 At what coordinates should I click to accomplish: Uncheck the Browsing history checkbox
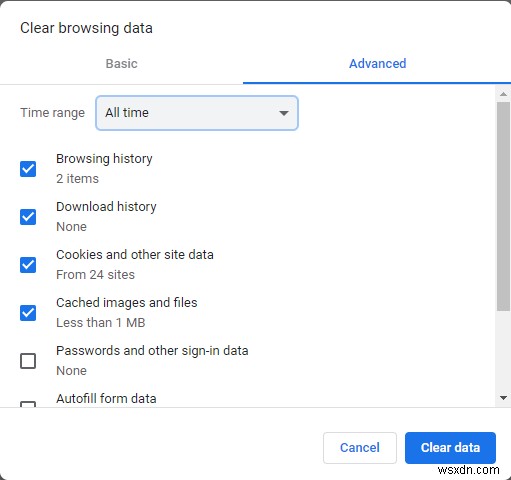(x=28, y=169)
